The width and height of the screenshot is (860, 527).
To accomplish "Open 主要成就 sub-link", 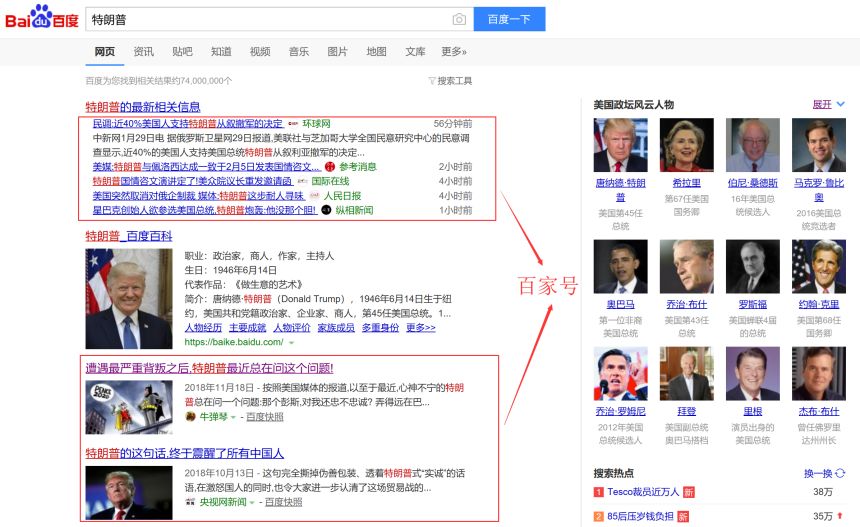I will pos(247,327).
